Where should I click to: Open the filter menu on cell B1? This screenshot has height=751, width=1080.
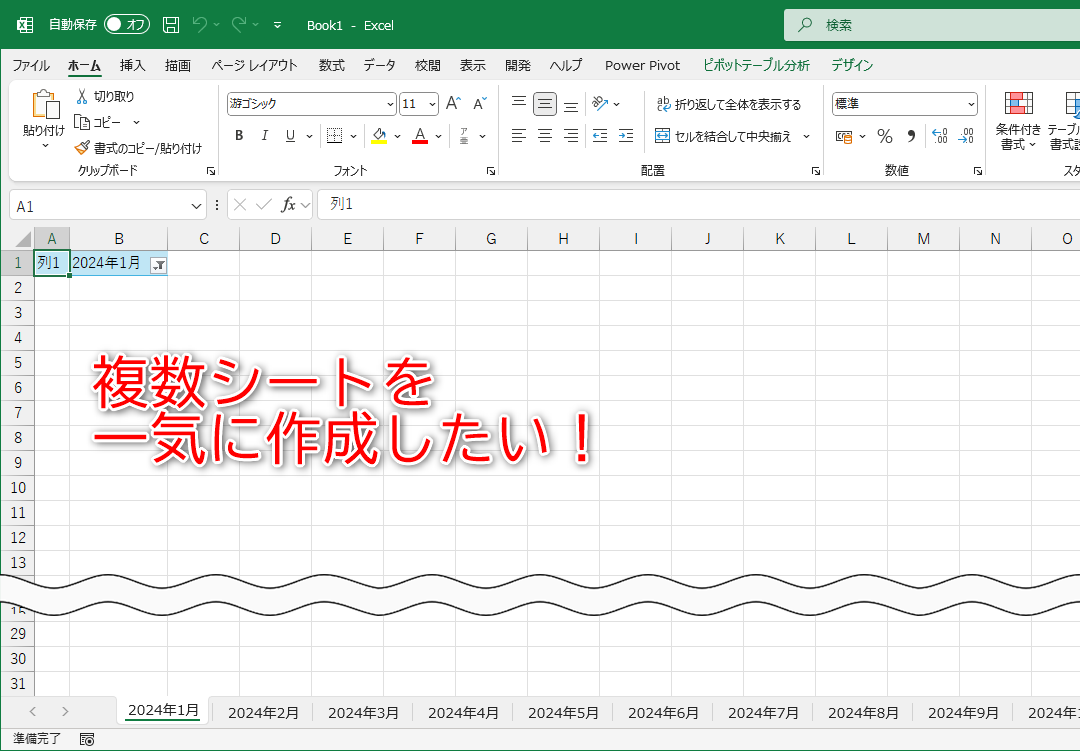pyautogui.click(x=159, y=263)
